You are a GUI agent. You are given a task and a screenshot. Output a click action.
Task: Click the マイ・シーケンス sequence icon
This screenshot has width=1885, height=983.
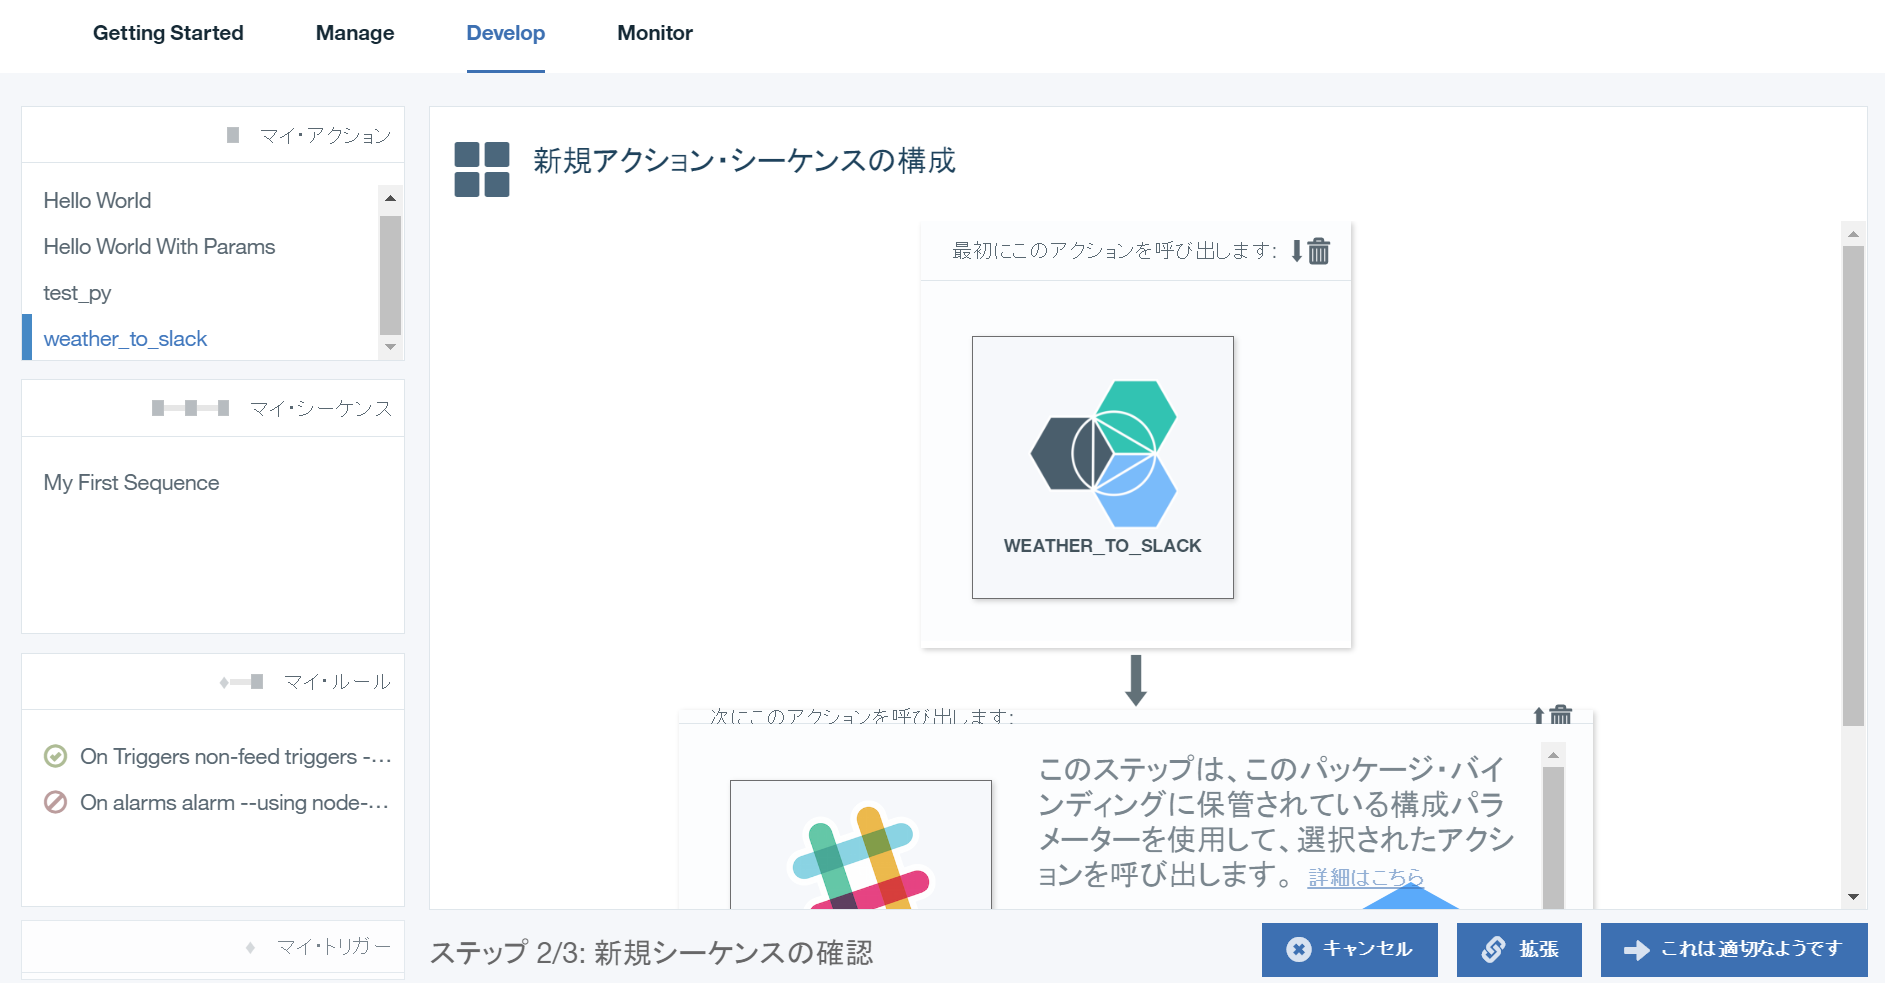(x=191, y=408)
